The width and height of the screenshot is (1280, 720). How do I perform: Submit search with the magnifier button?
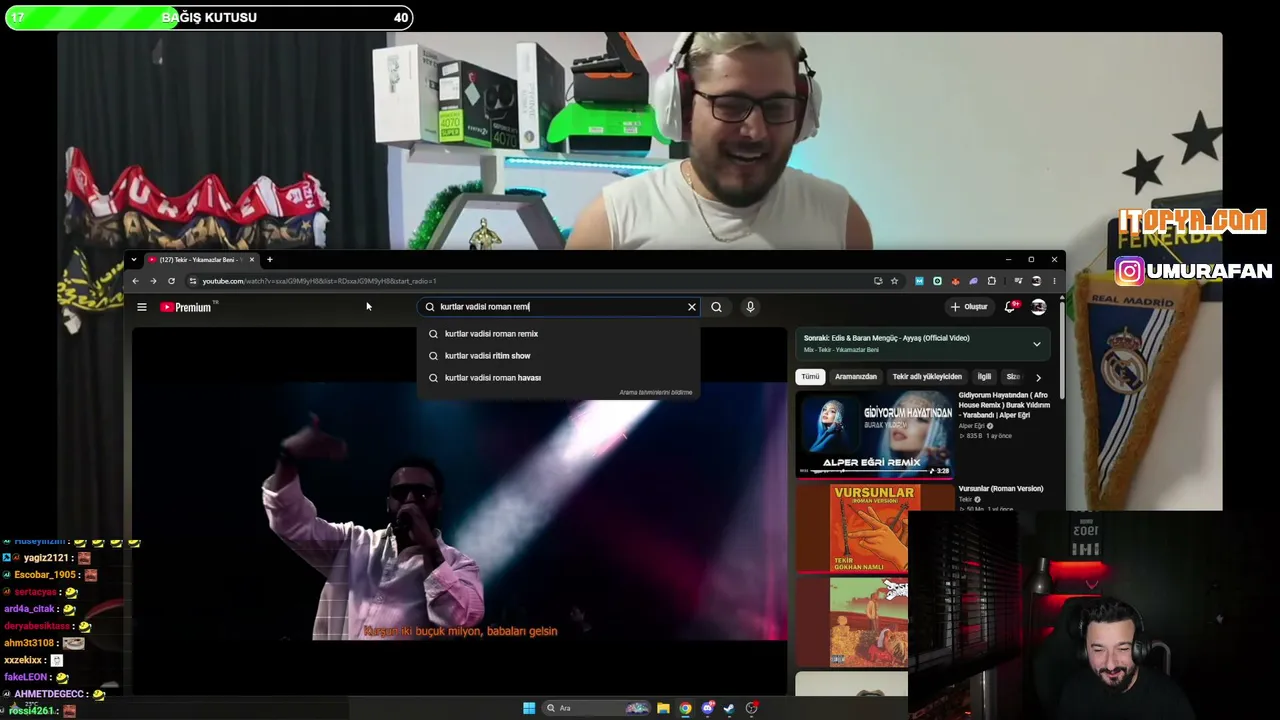click(716, 307)
